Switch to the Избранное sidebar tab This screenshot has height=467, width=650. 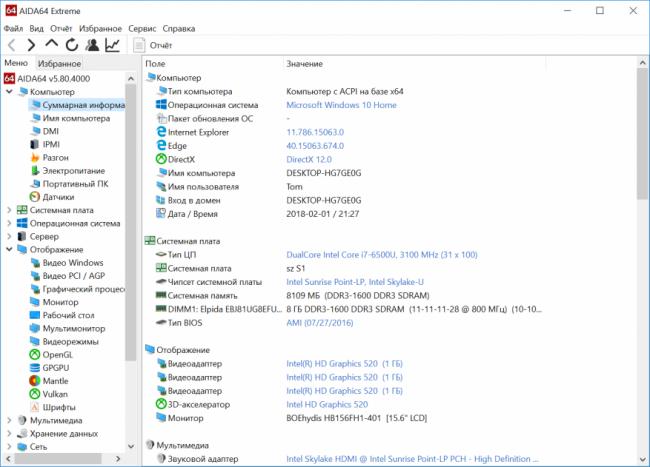pyautogui.click(x=59, y=63)
